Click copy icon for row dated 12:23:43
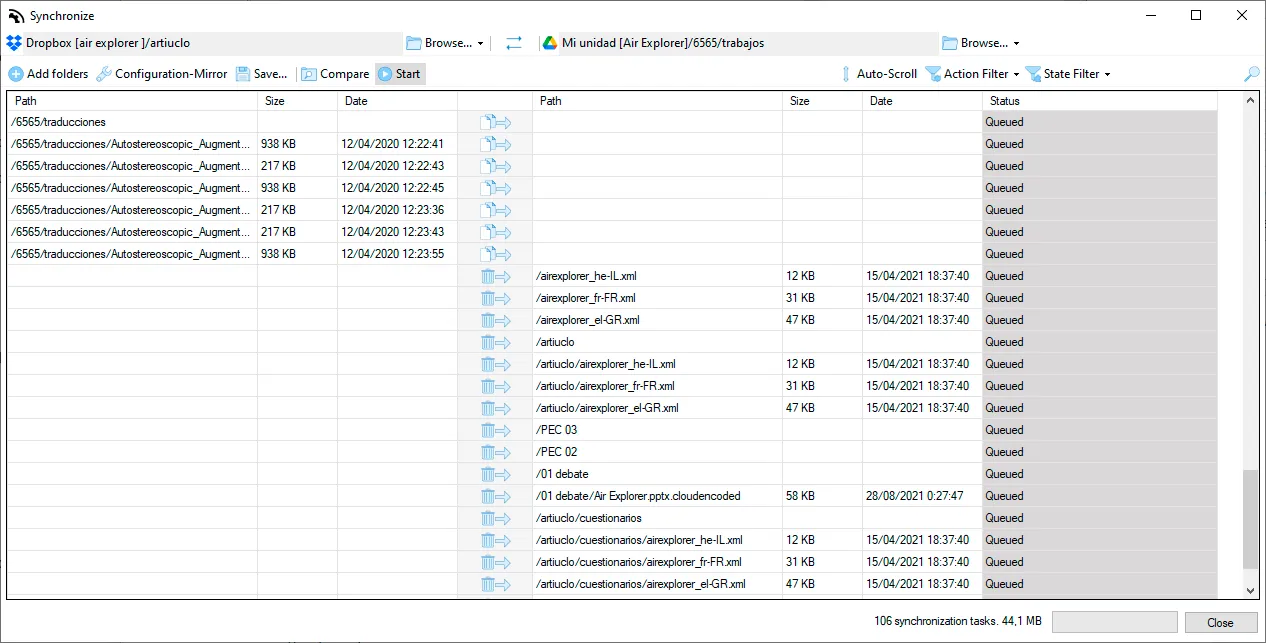 click(x=495, y=232)
